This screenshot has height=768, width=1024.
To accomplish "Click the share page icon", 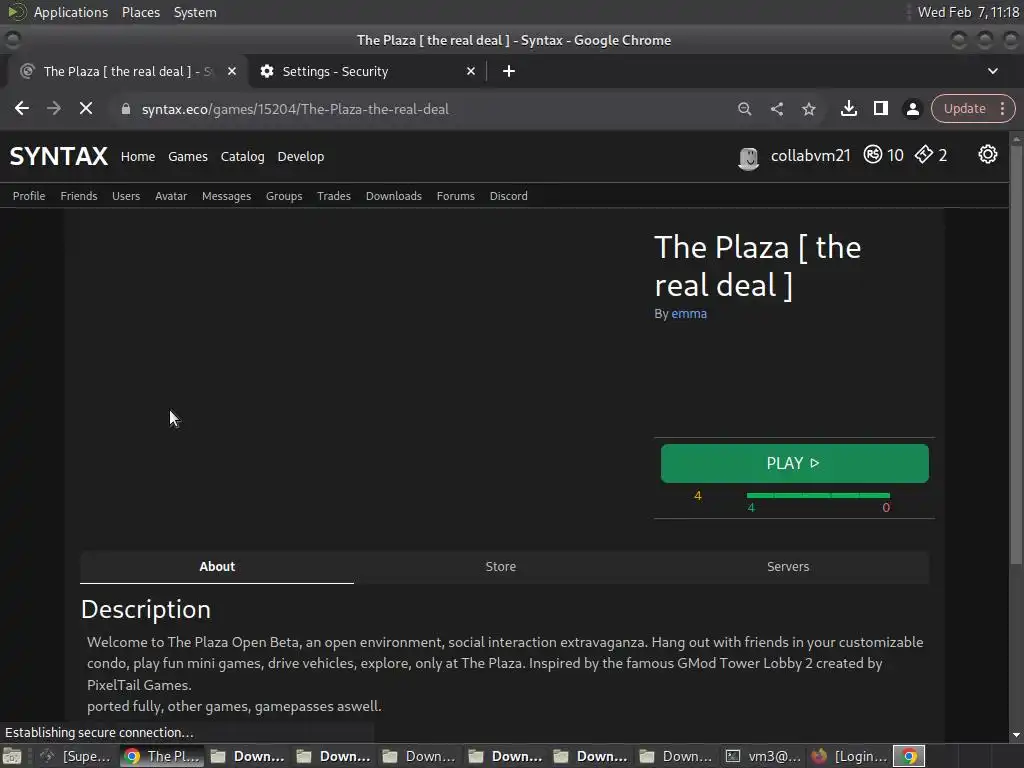I will (x=776, y=109).
